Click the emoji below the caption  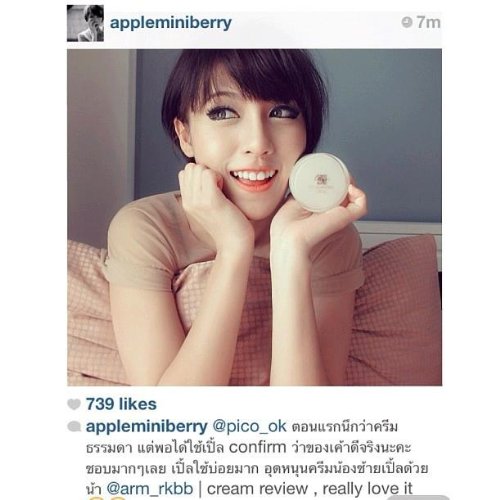click(107, 498)
